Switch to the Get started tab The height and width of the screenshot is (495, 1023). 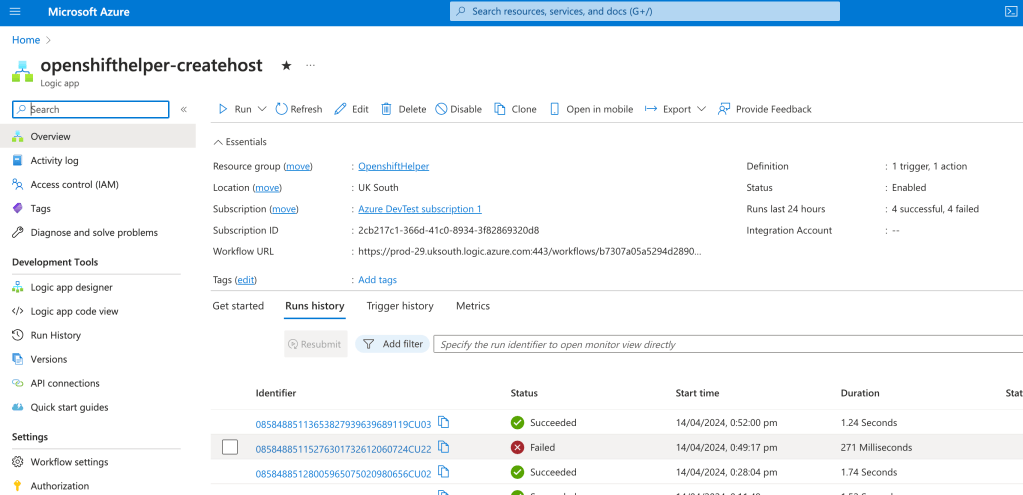click(x=238, y=305)
